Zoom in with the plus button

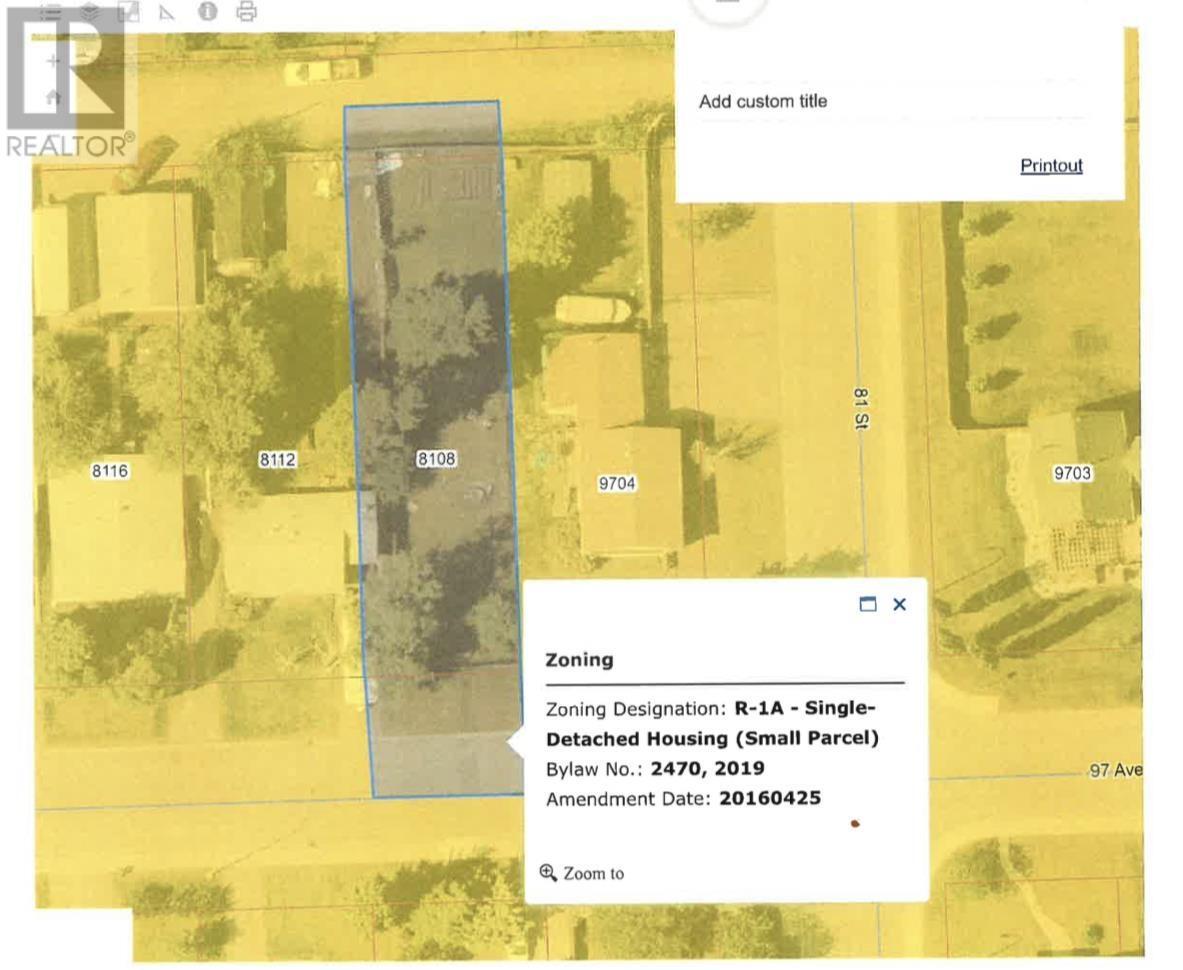pyautogui.click(x=53, y=61)
